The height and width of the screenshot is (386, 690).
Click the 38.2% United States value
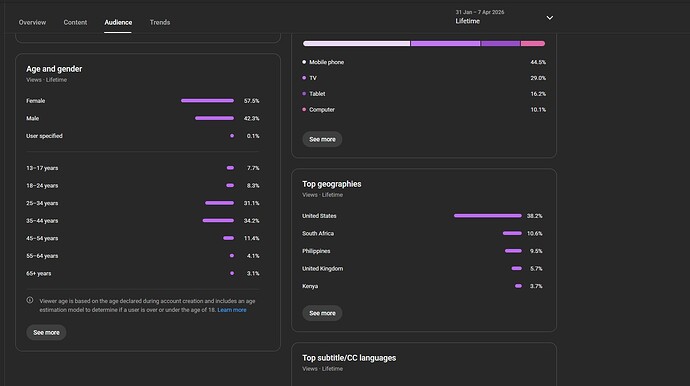click(535, 216)
